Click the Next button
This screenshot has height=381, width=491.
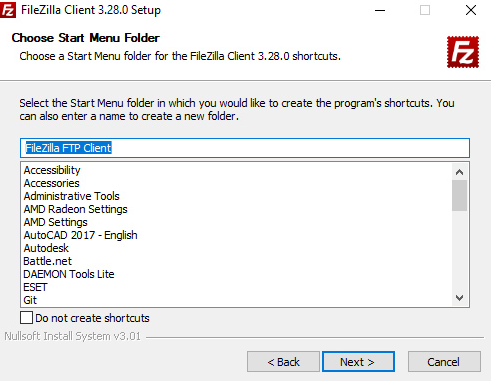(358, 361)
